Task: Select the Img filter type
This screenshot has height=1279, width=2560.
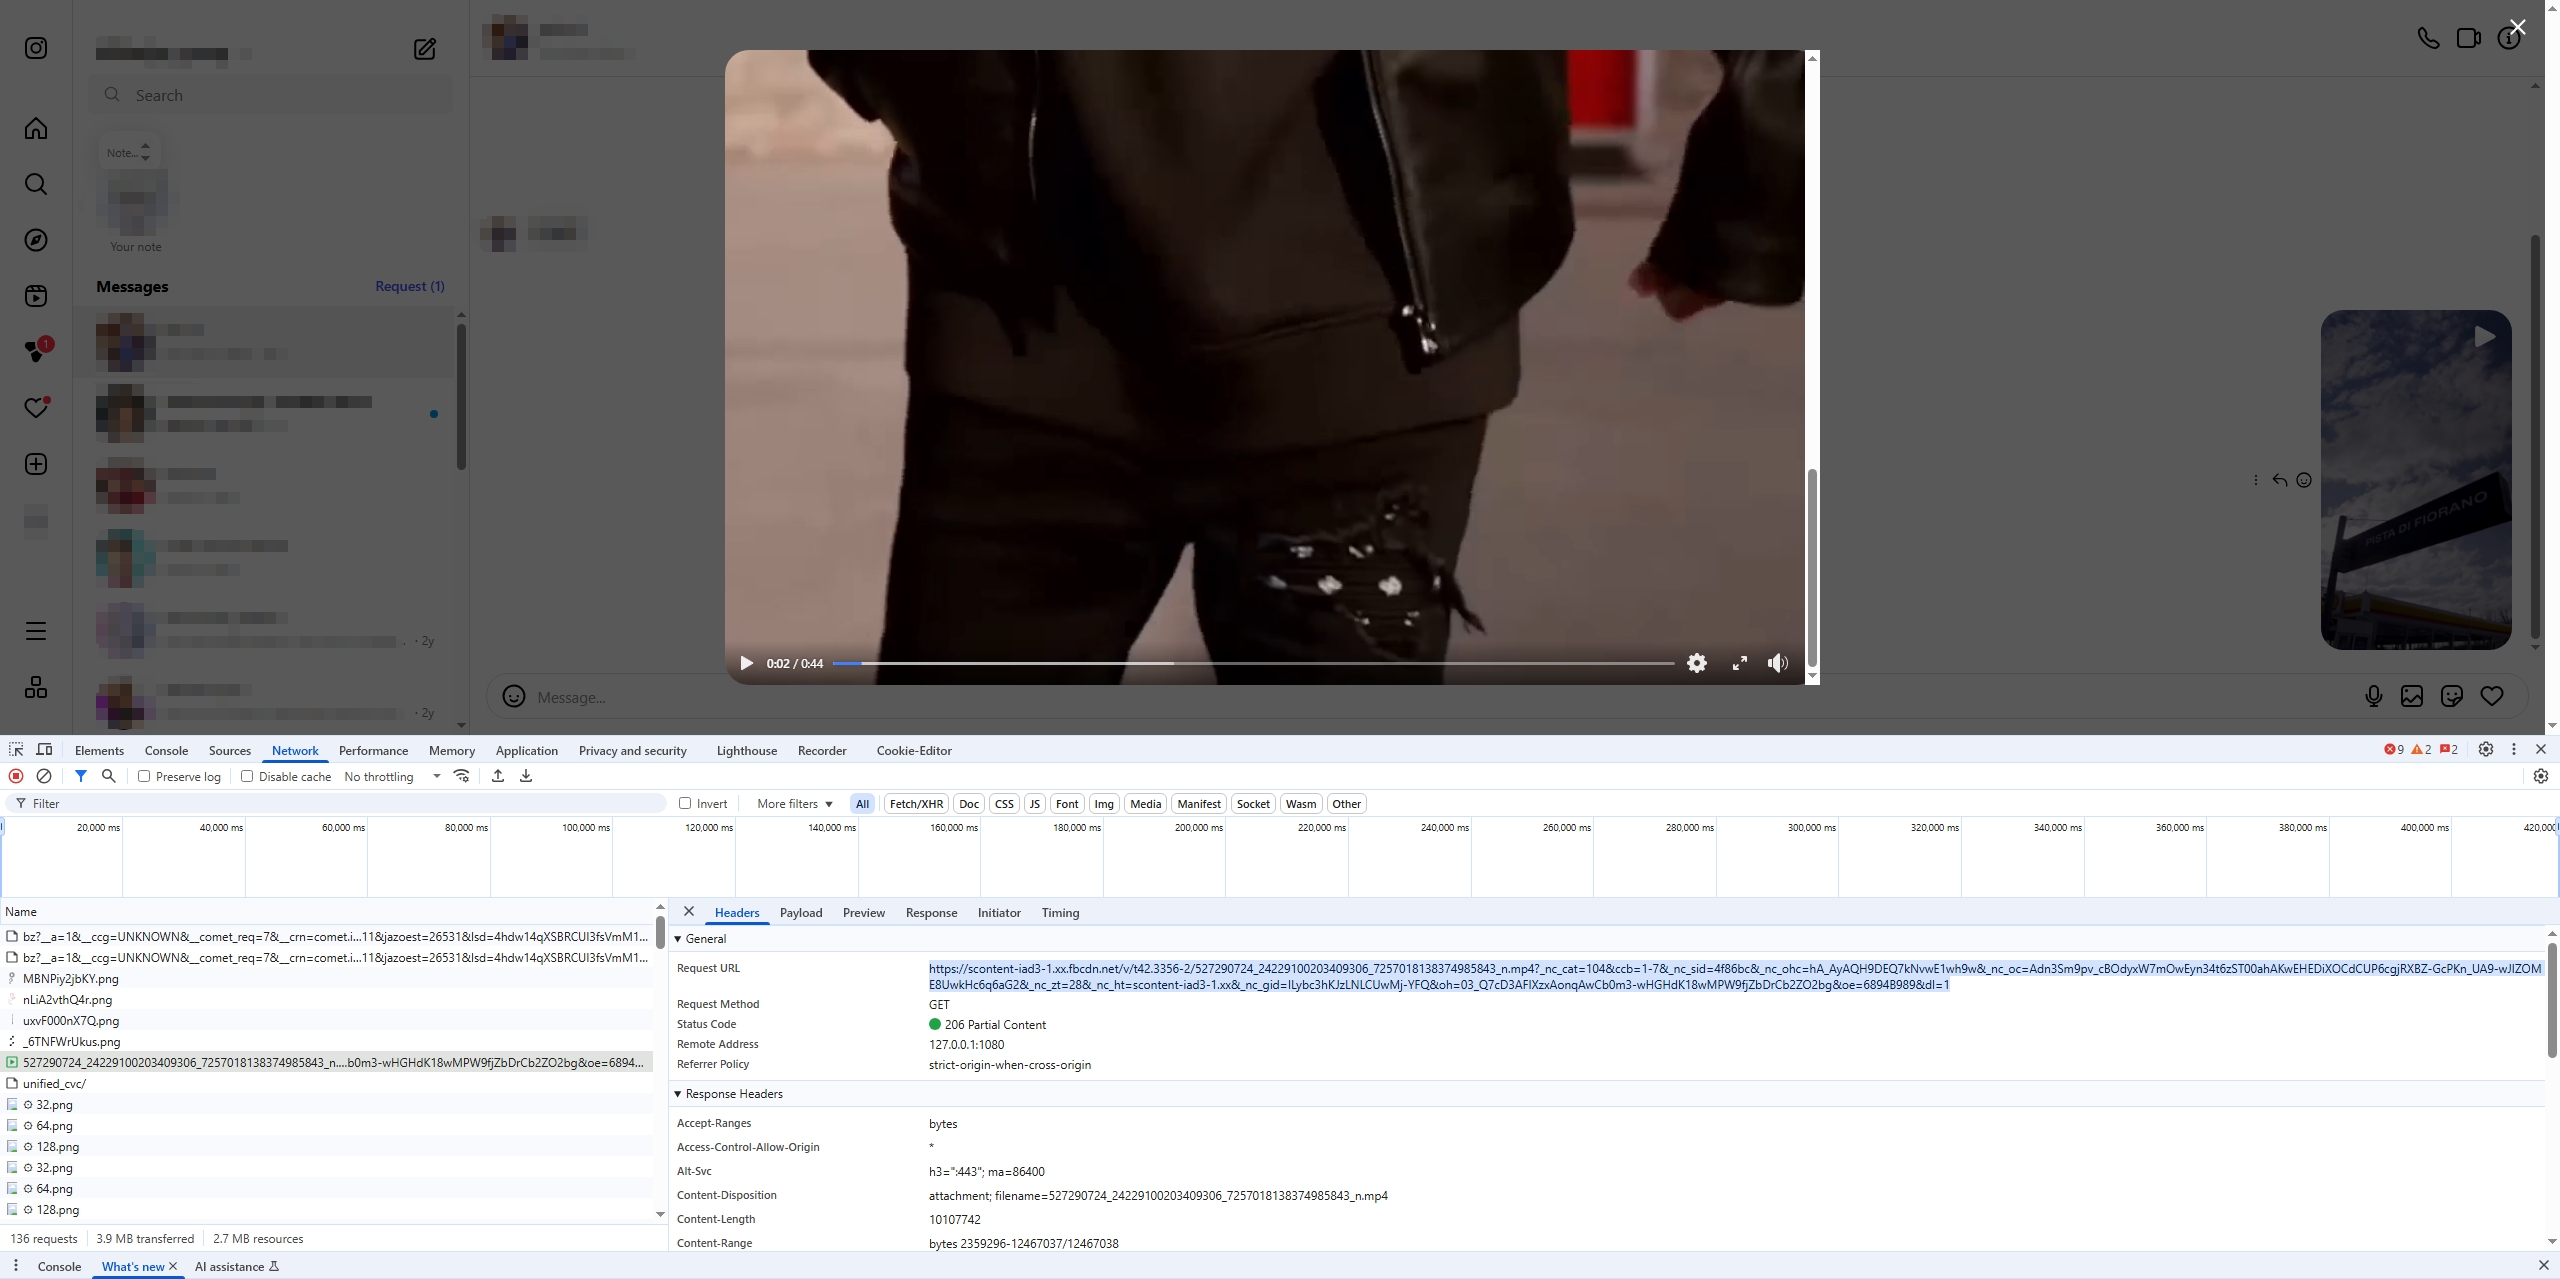Action: 1104,804
